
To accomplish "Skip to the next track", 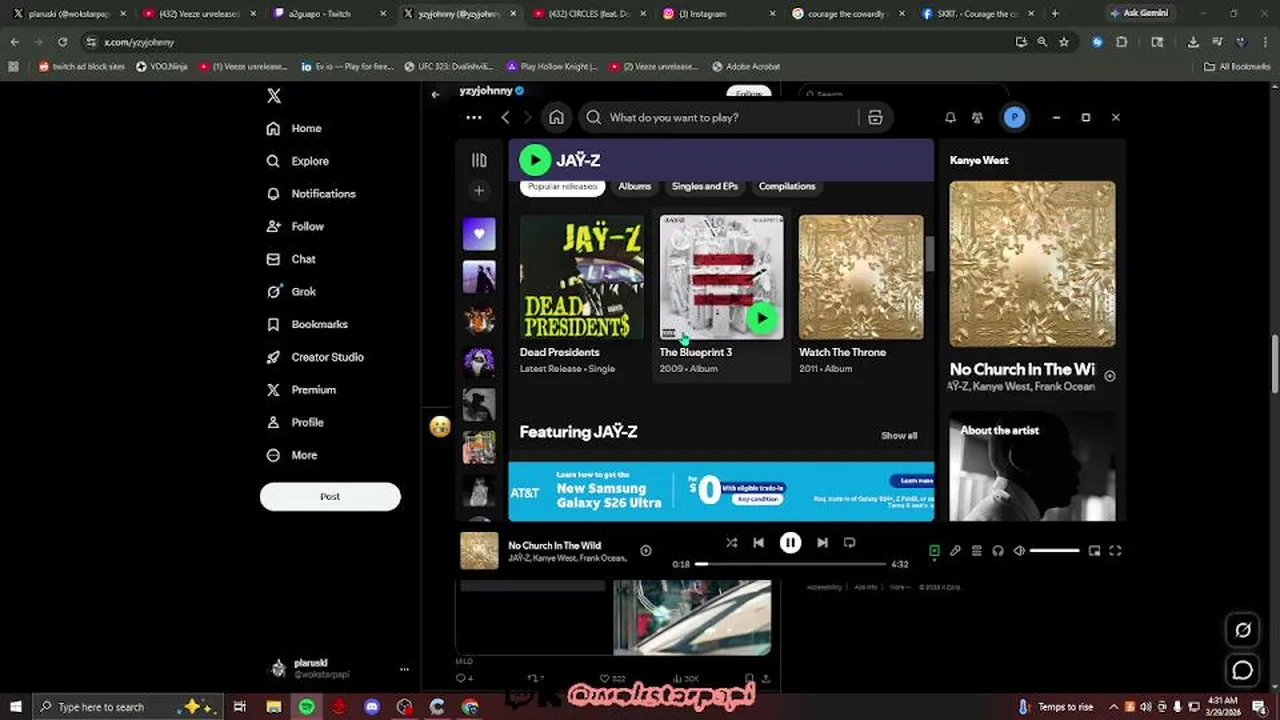I will 822,542.
